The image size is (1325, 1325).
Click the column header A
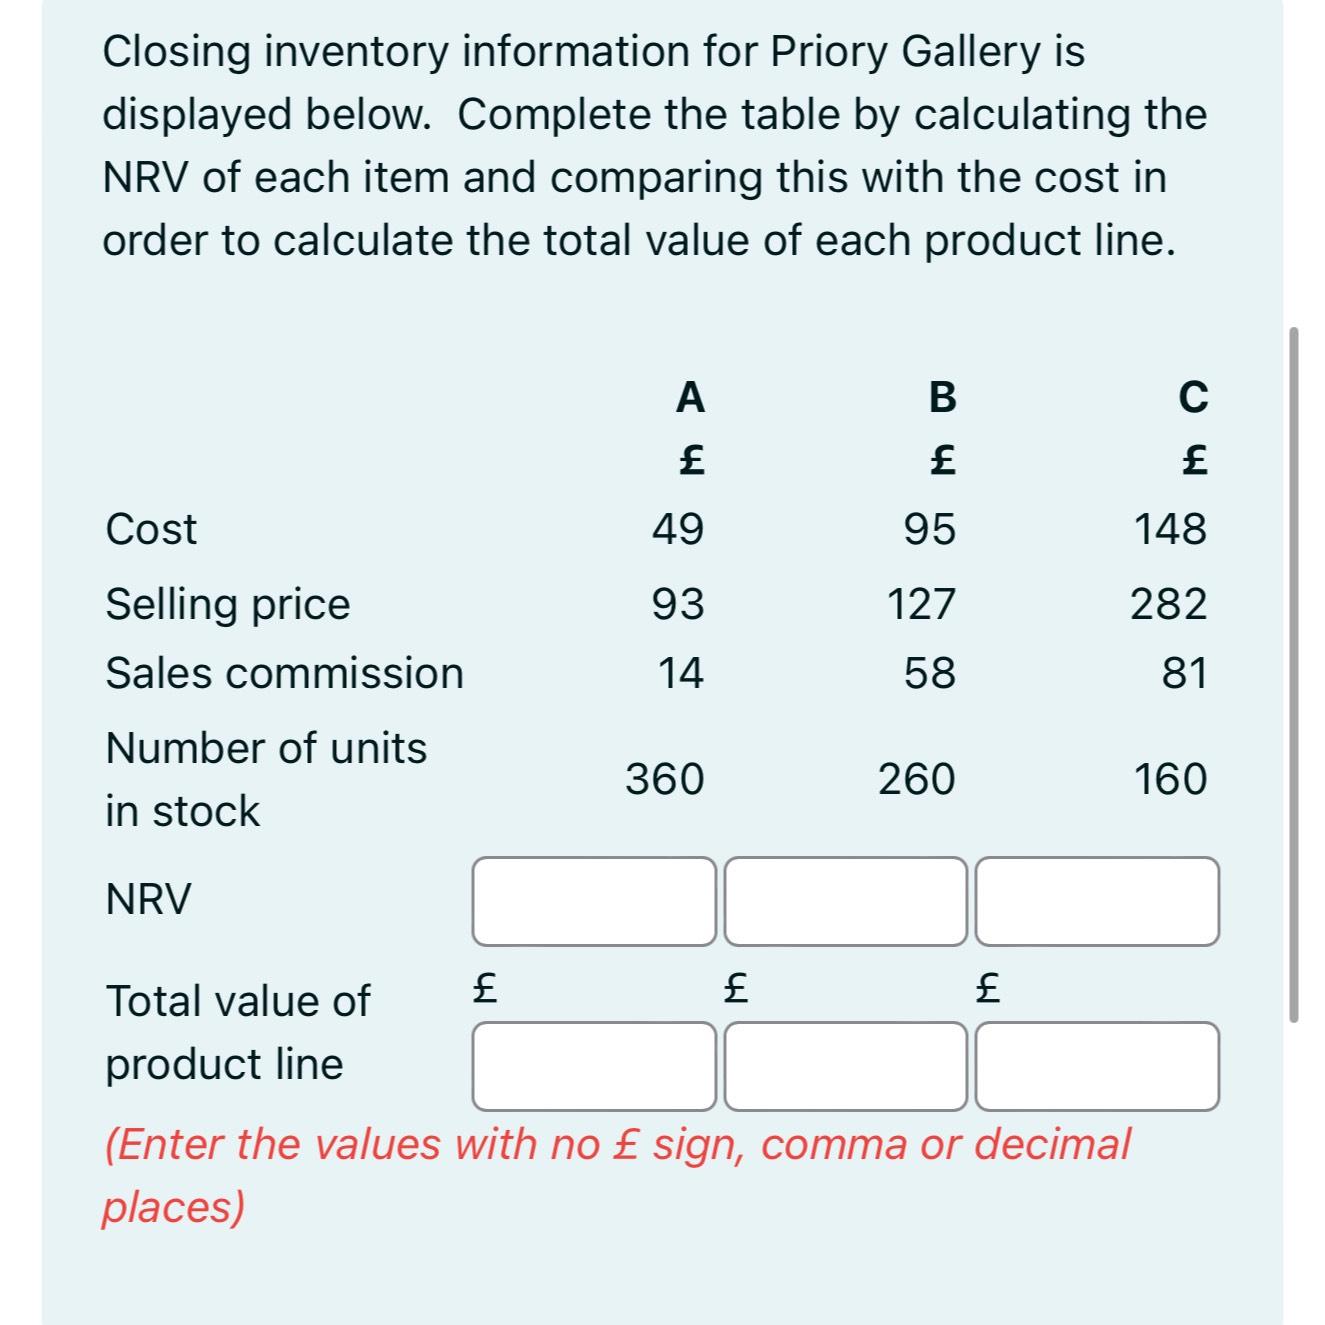pyautogui.click(x=689, y=396)
